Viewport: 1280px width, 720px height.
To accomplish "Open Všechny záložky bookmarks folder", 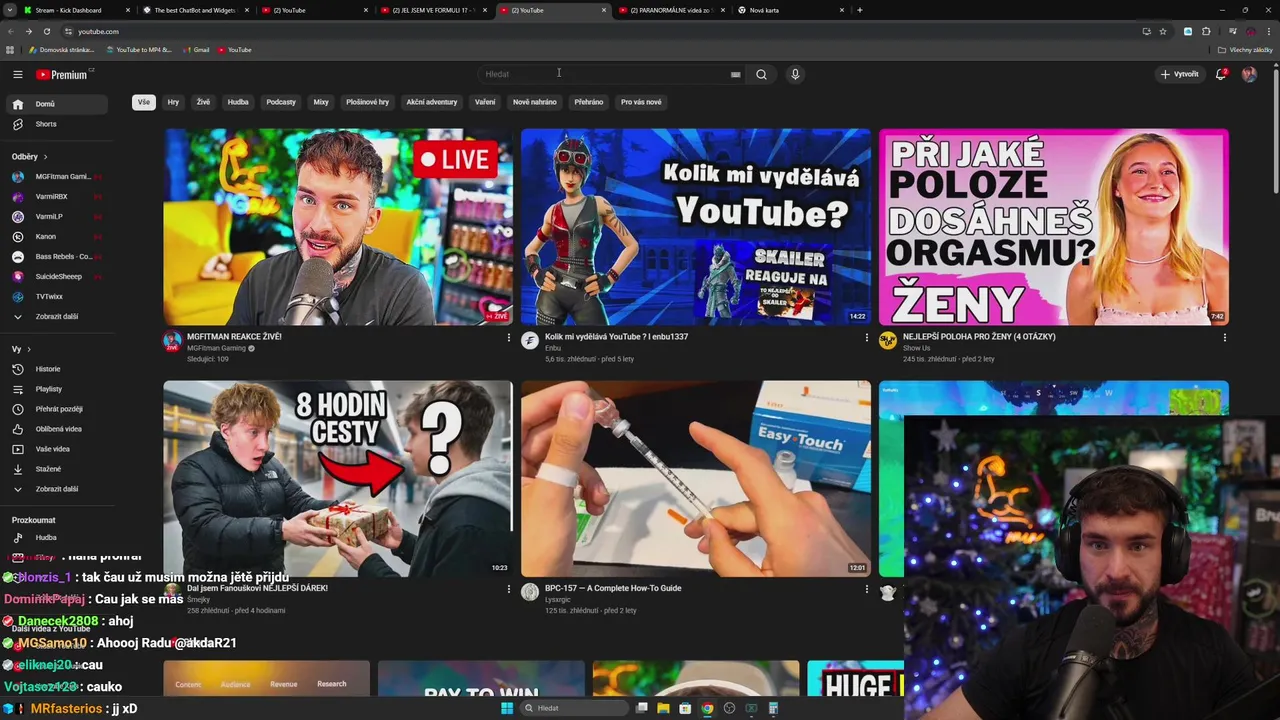I will click(x=1245, y=50).
